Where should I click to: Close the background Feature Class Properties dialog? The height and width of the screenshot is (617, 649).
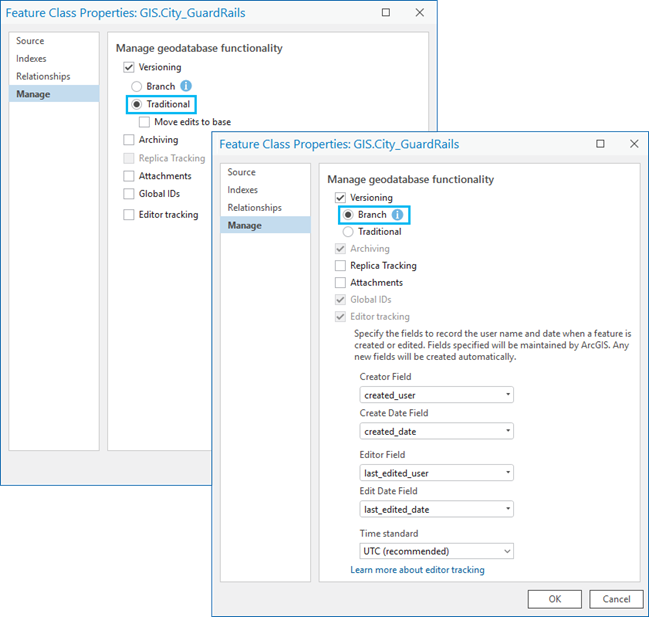(x=420, y=13)
